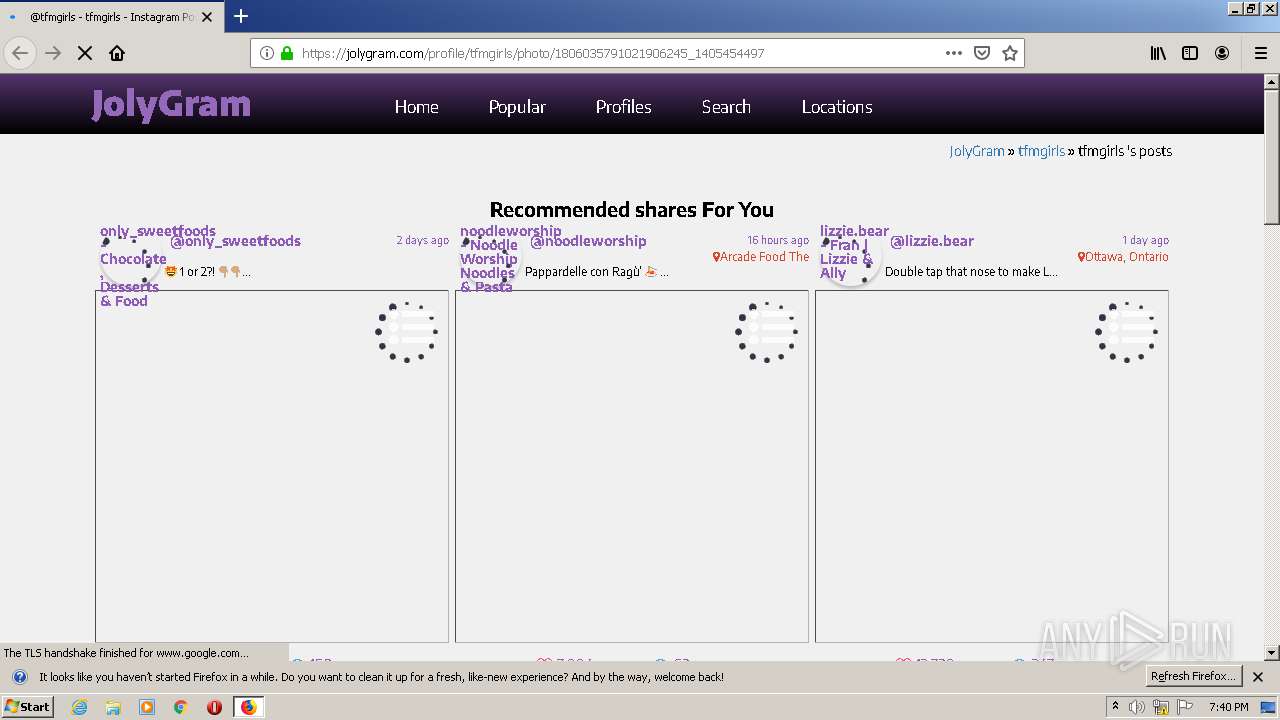Viewport: 1280px width, 720px height.
Task: Click the green padlock security icon
Action: (287, 53)
